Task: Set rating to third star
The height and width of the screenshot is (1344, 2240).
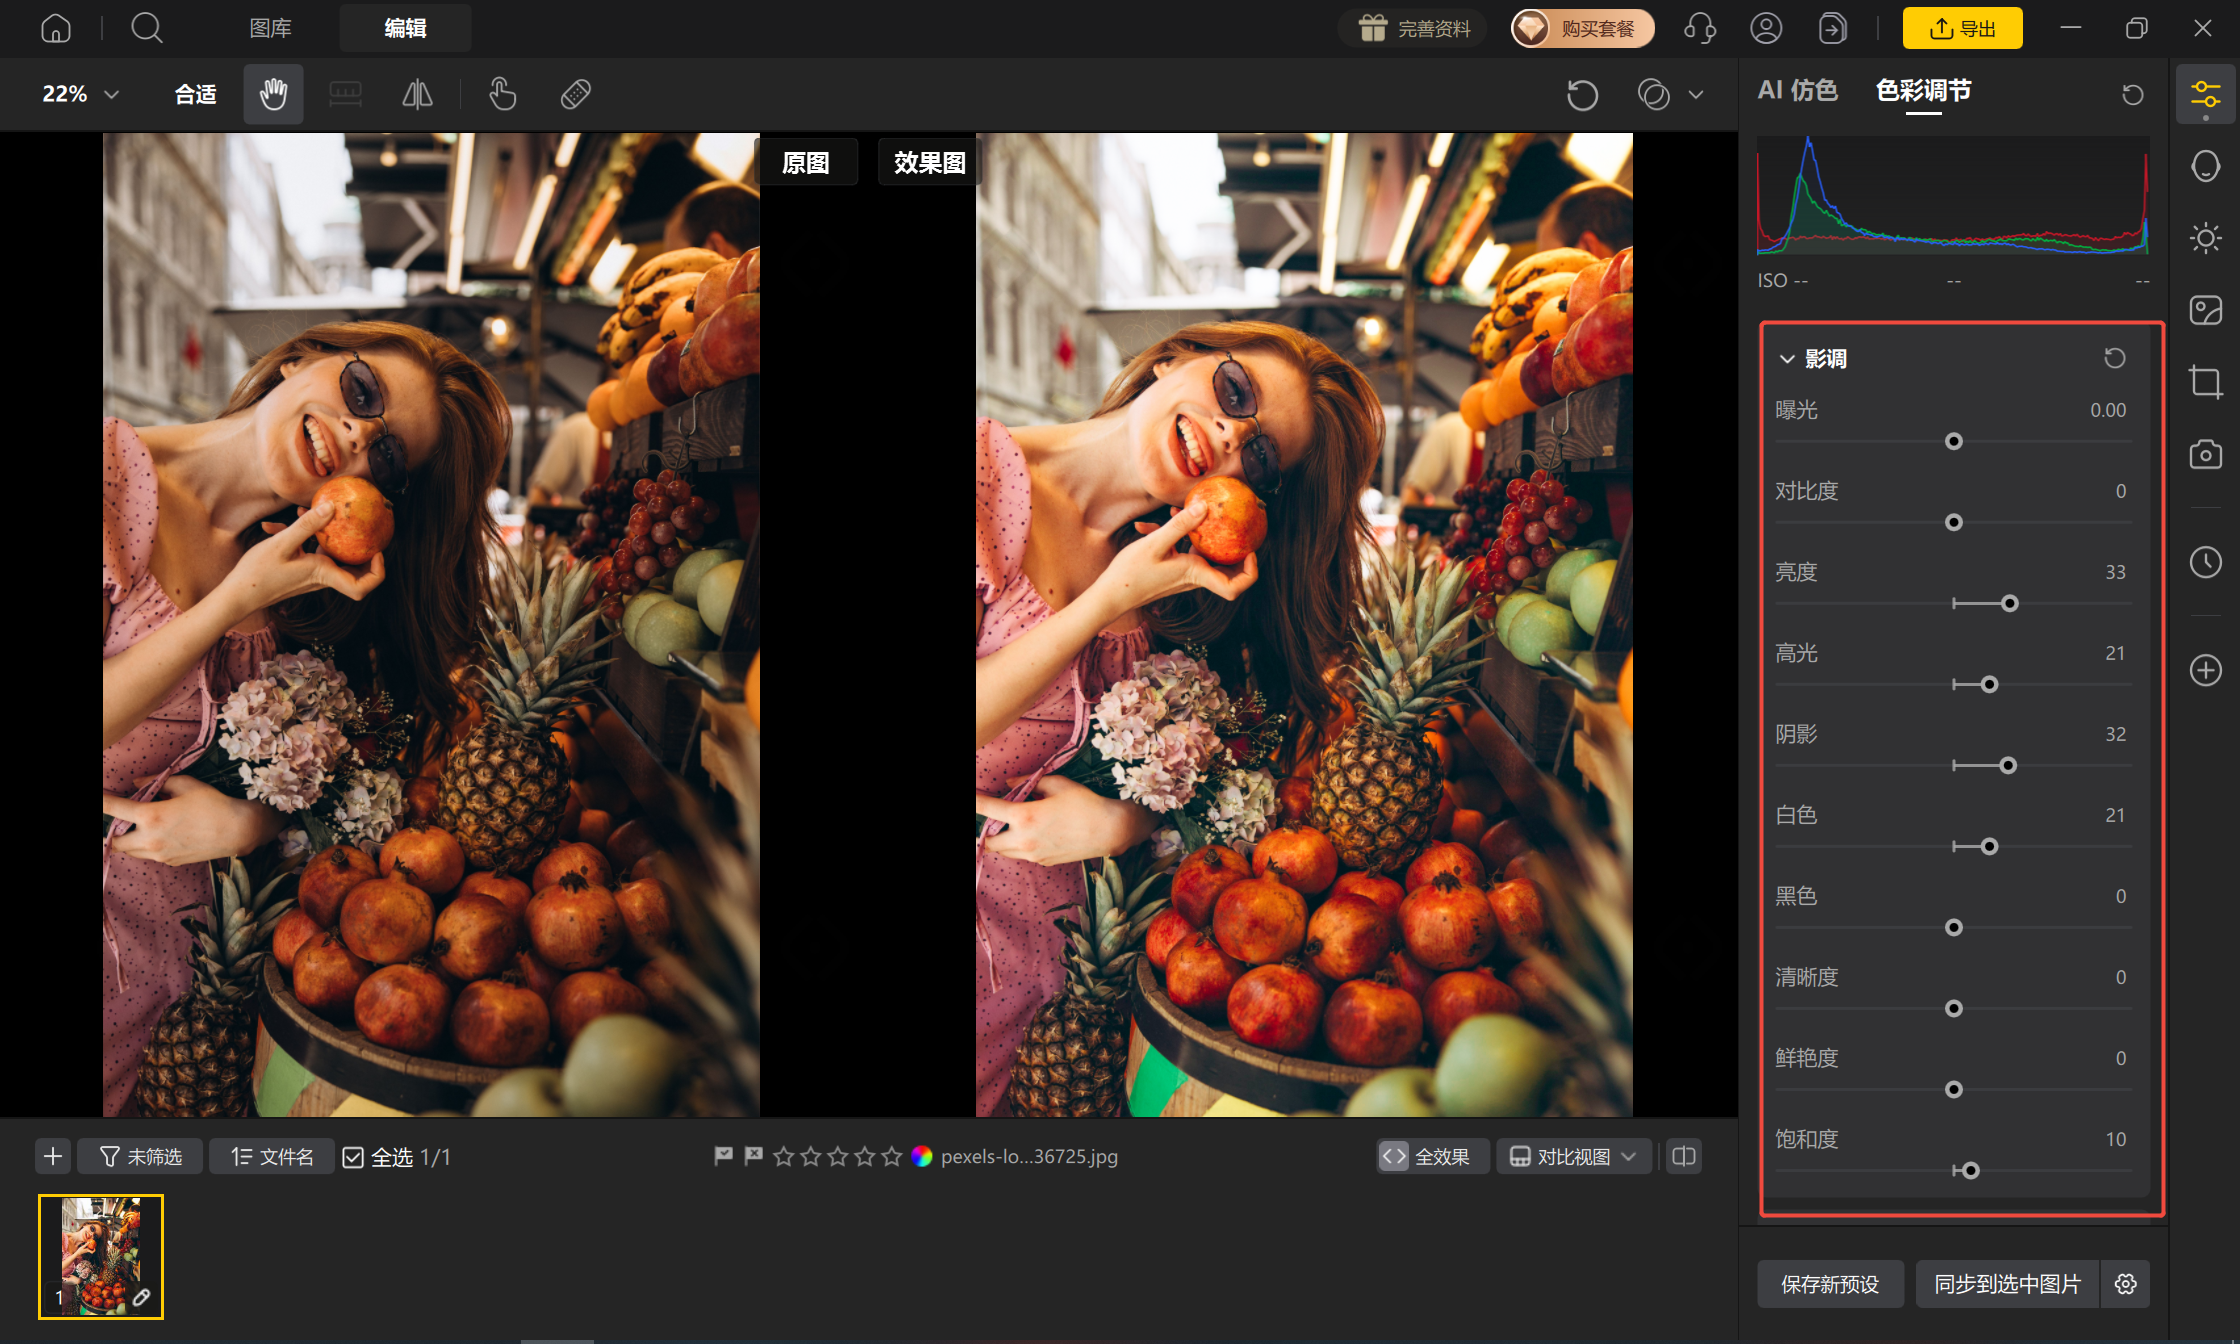Action: click(838, 1157)
